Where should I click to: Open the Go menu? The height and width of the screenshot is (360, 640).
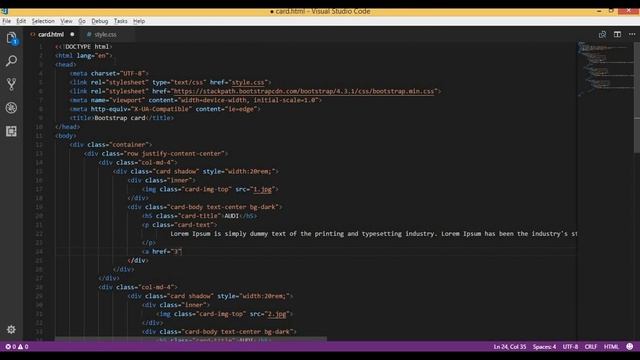pos(82,21)
